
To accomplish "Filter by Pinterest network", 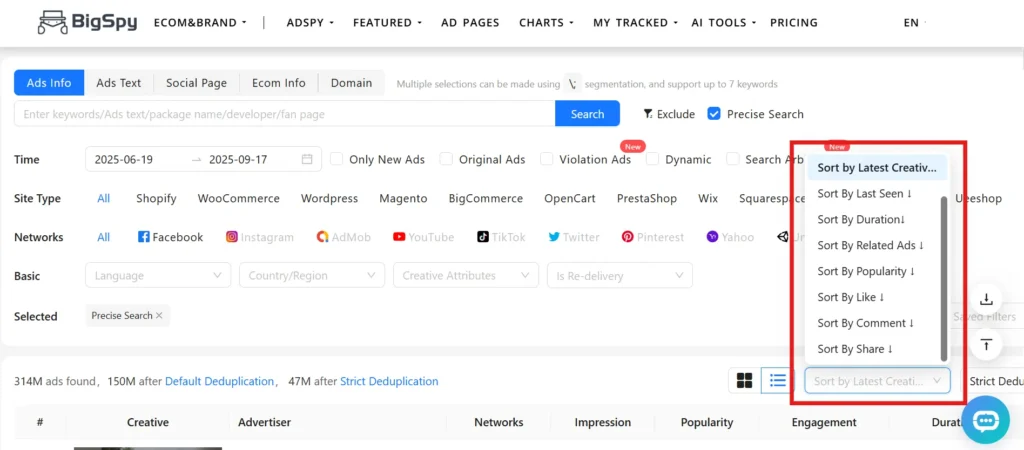I will pos(653,237).
